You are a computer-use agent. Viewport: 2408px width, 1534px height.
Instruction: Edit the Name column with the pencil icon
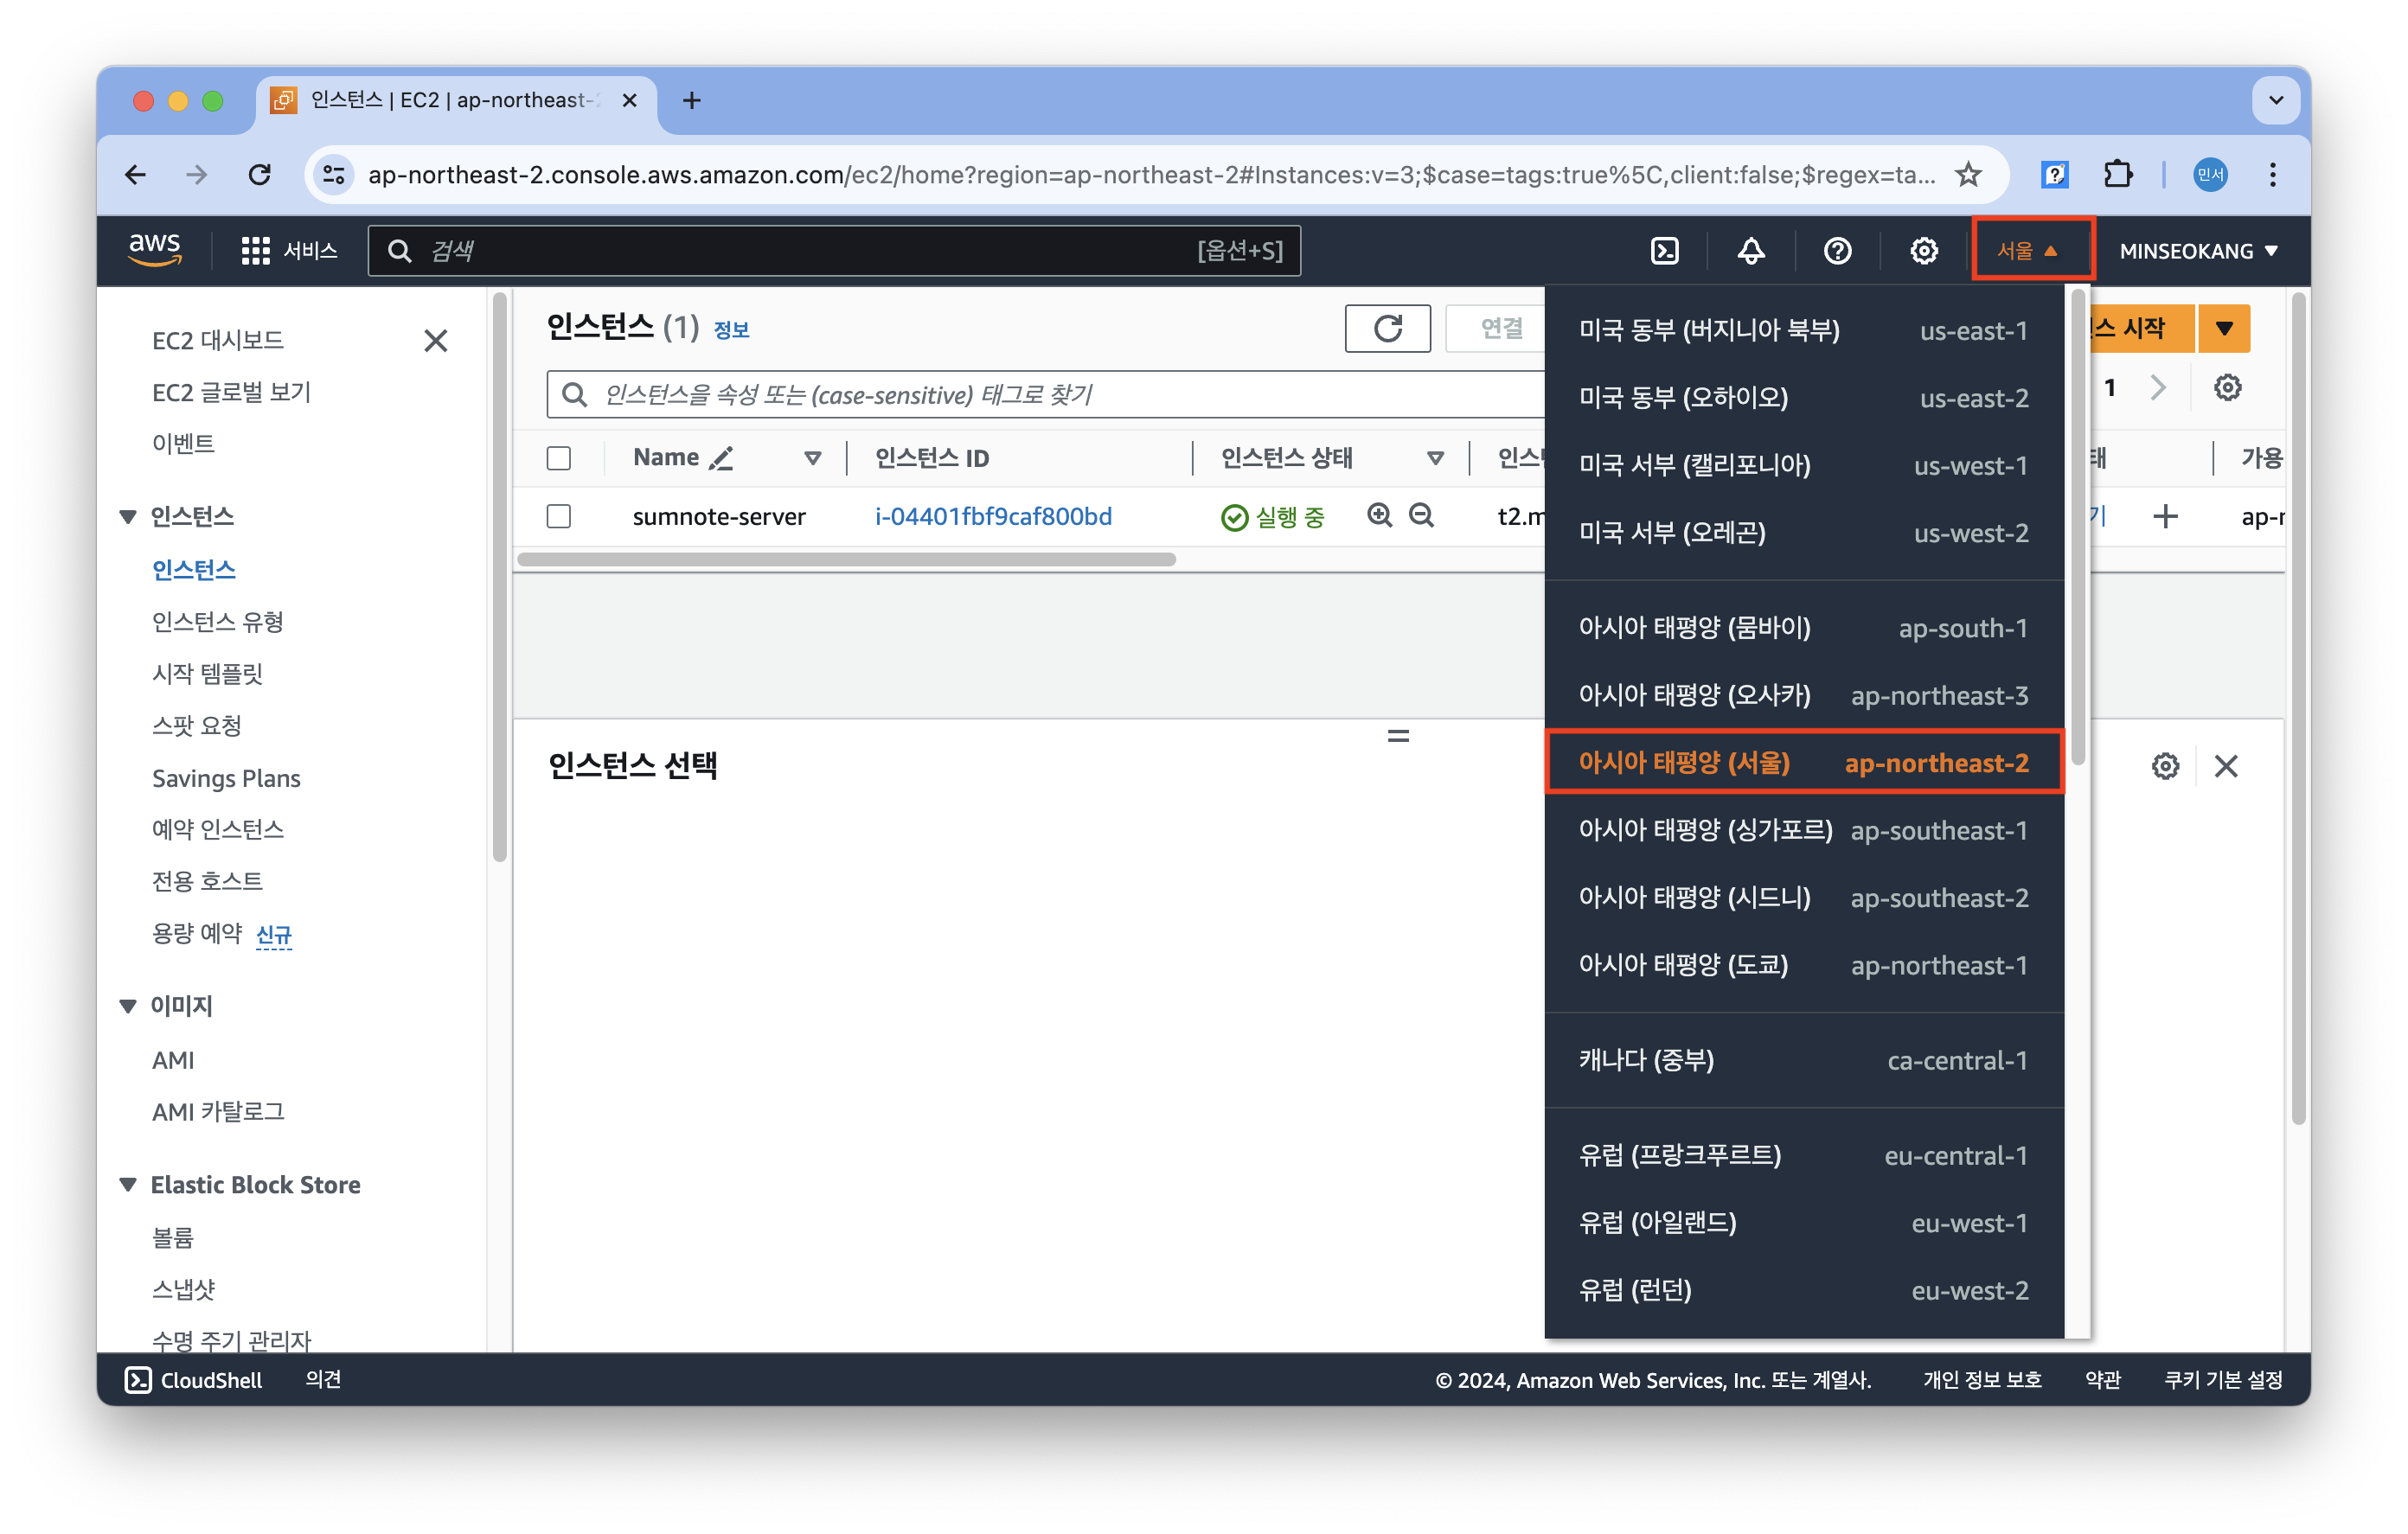[x=721, y=458]
